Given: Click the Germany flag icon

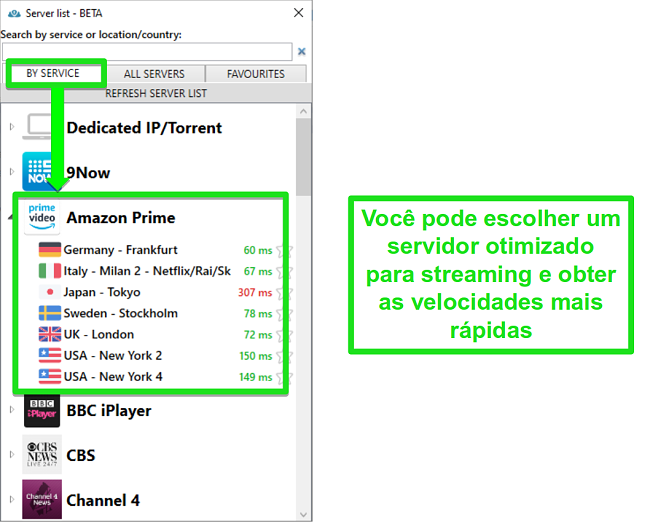Looking at the screenshot, I should [x=50, y=249].
